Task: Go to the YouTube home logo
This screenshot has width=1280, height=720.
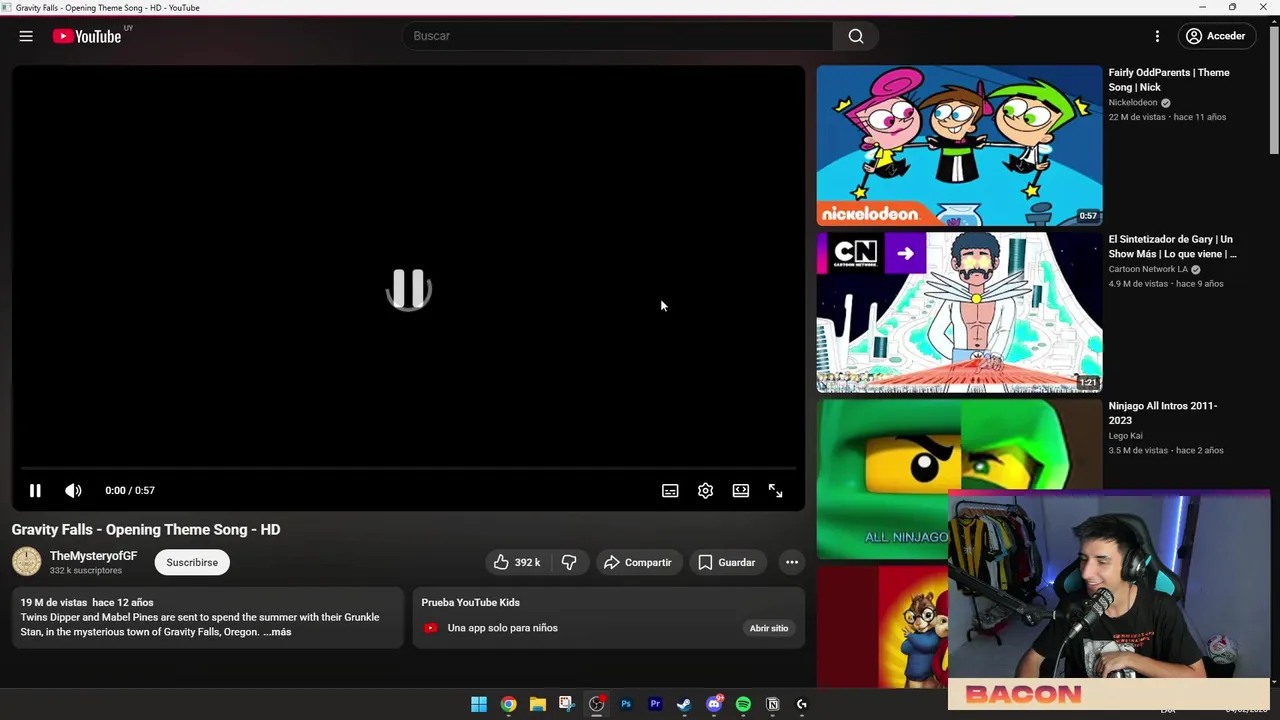Action: coord(87,36)
